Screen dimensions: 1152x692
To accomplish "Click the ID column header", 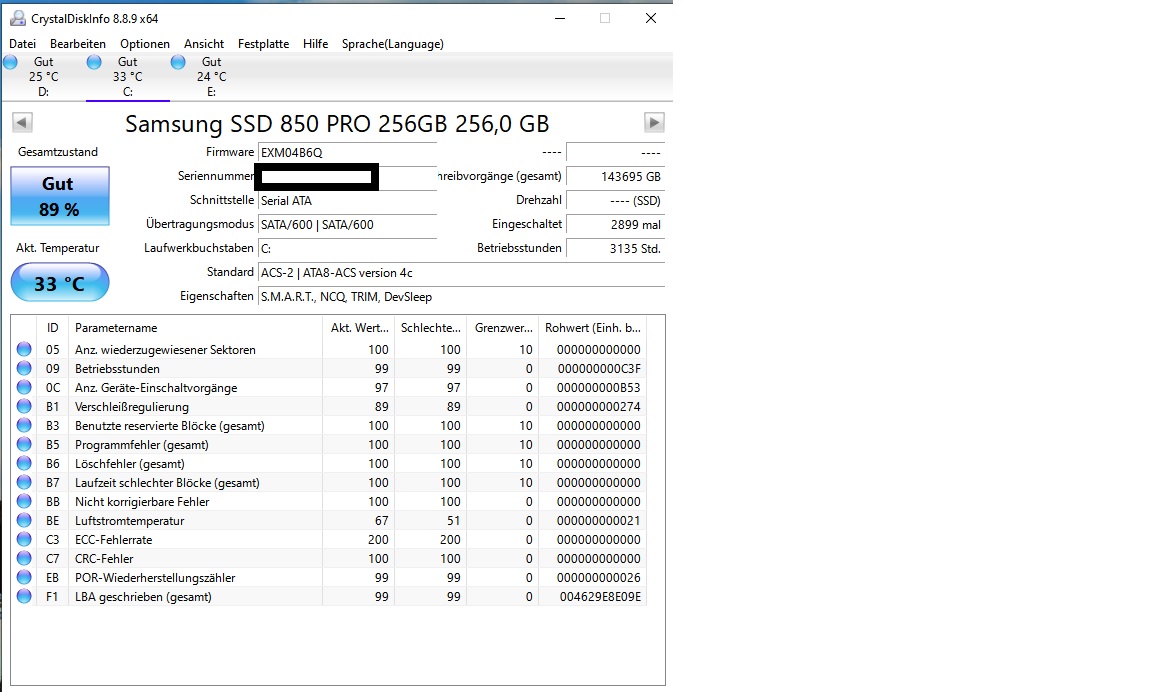I will (52, 328).
